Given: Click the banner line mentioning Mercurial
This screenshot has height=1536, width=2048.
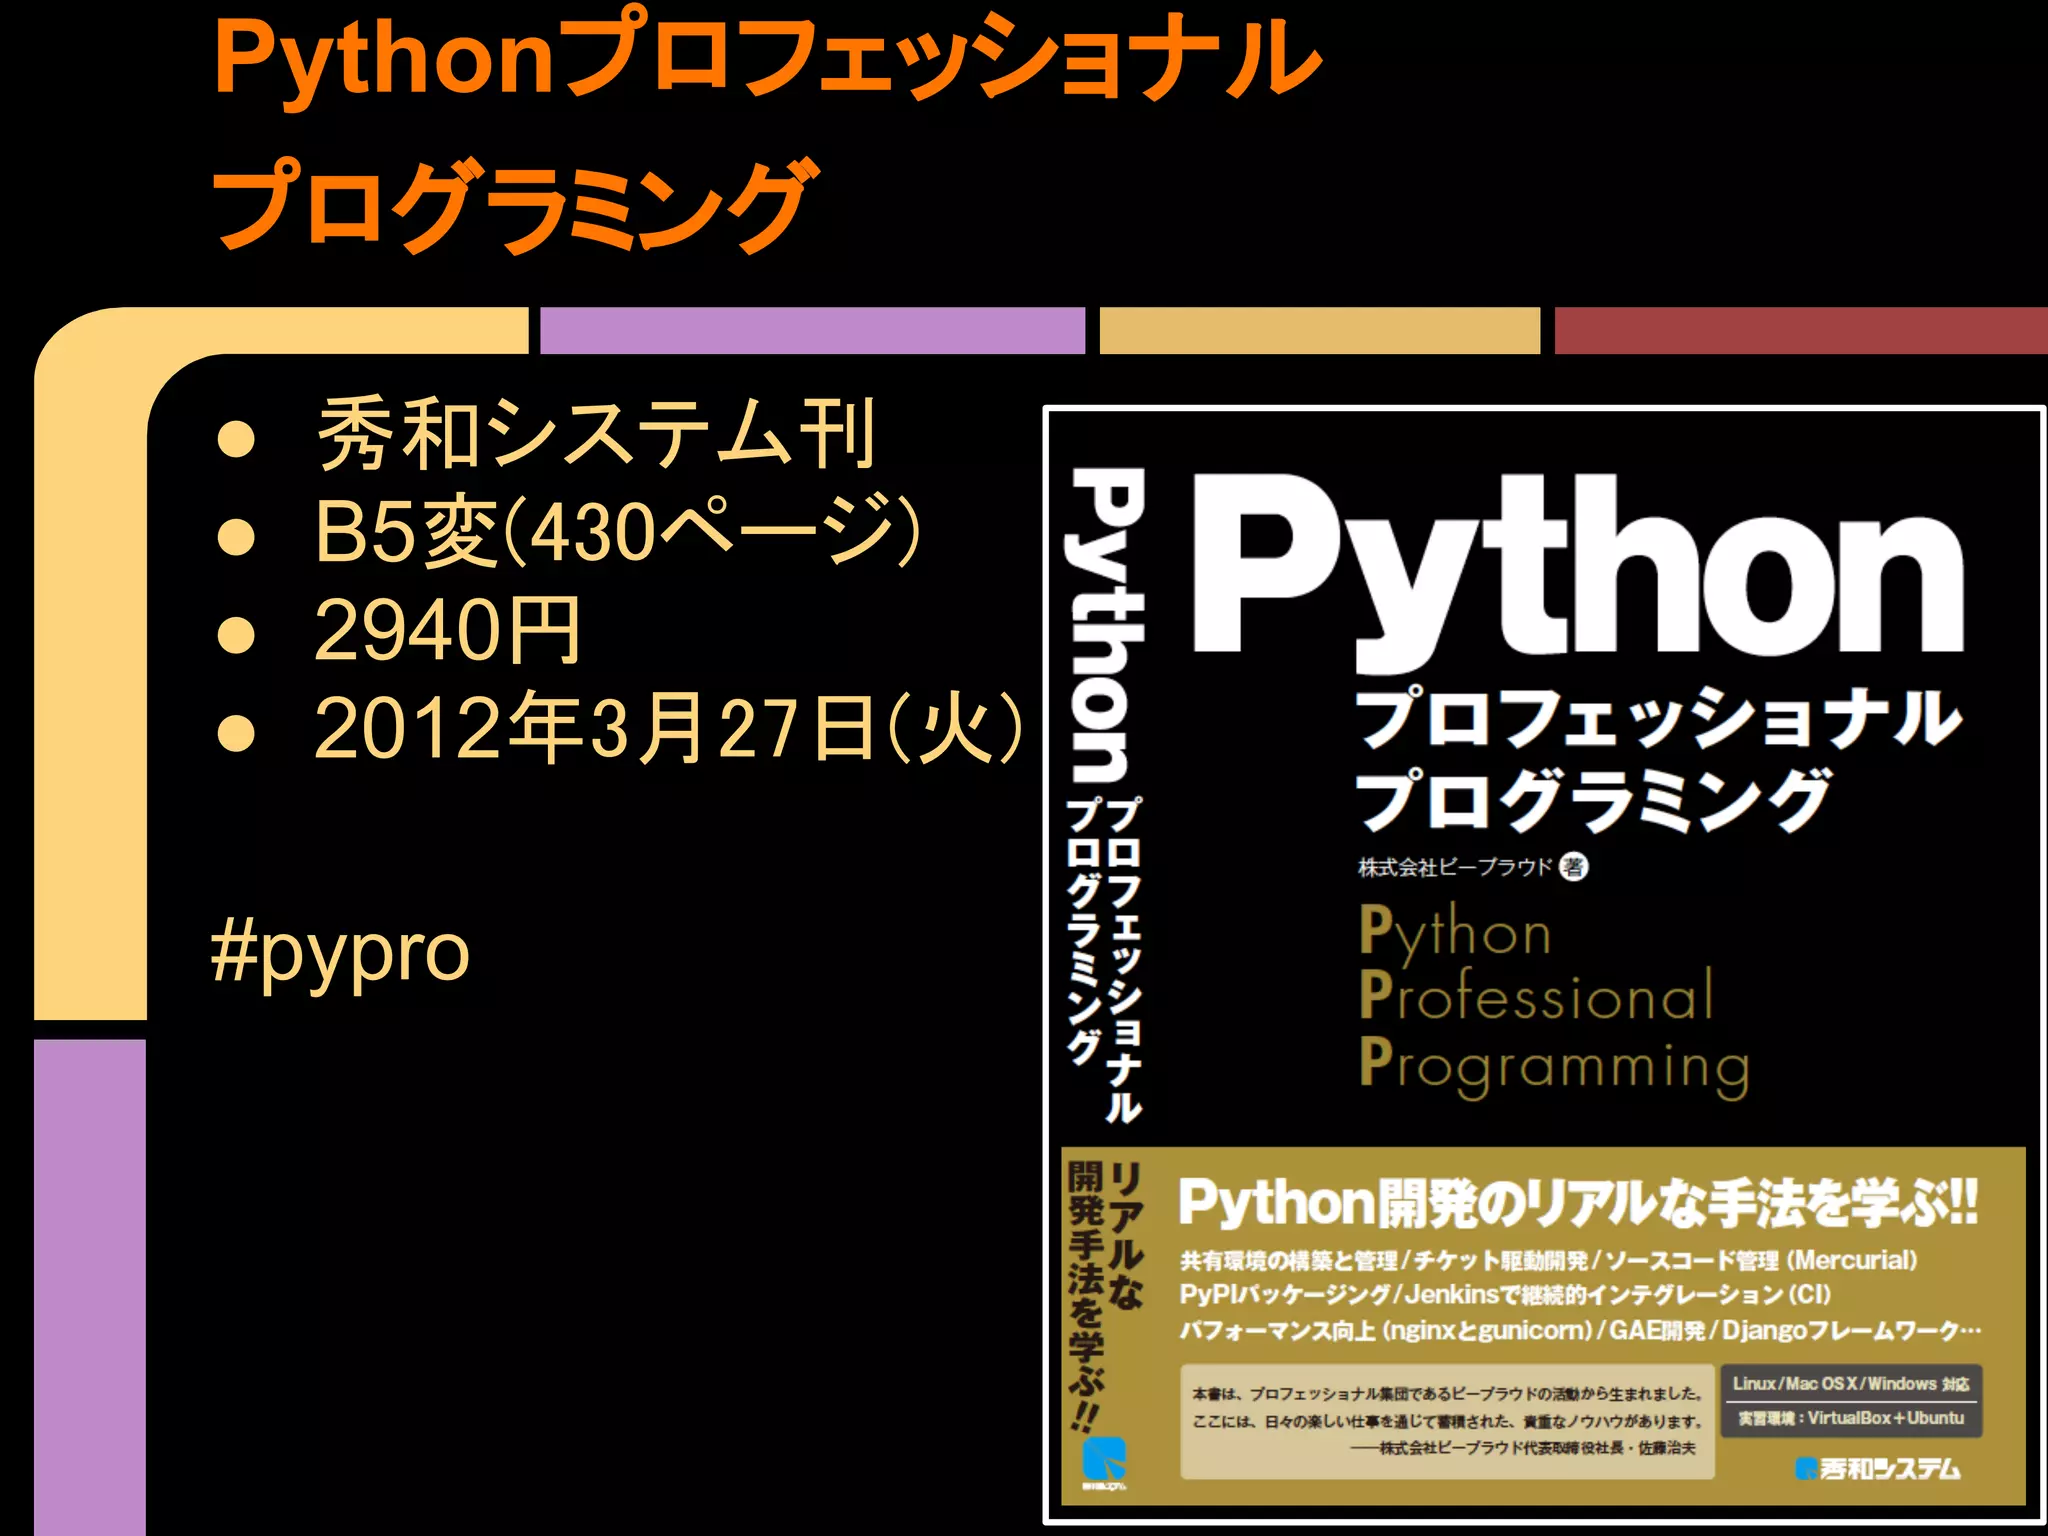Looking at the screenshot, I should (x=1548, y=1260).
